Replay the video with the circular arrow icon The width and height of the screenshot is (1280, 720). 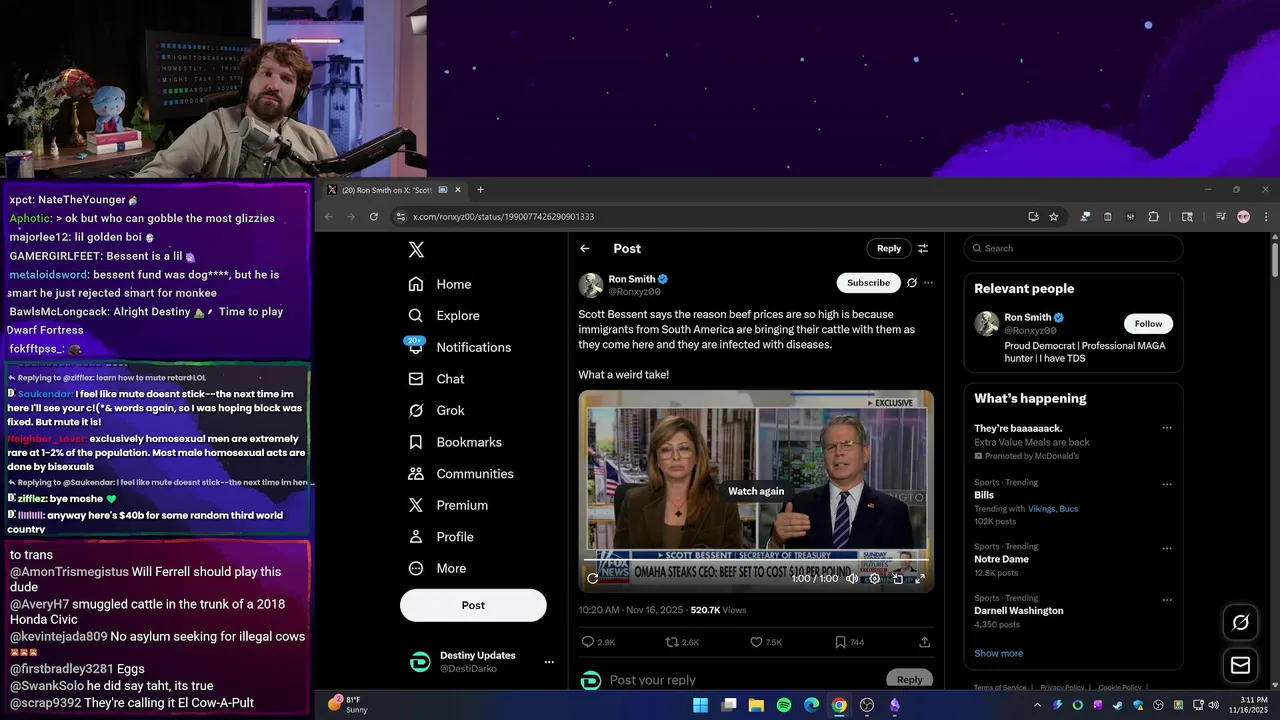[x=592, y=578]
